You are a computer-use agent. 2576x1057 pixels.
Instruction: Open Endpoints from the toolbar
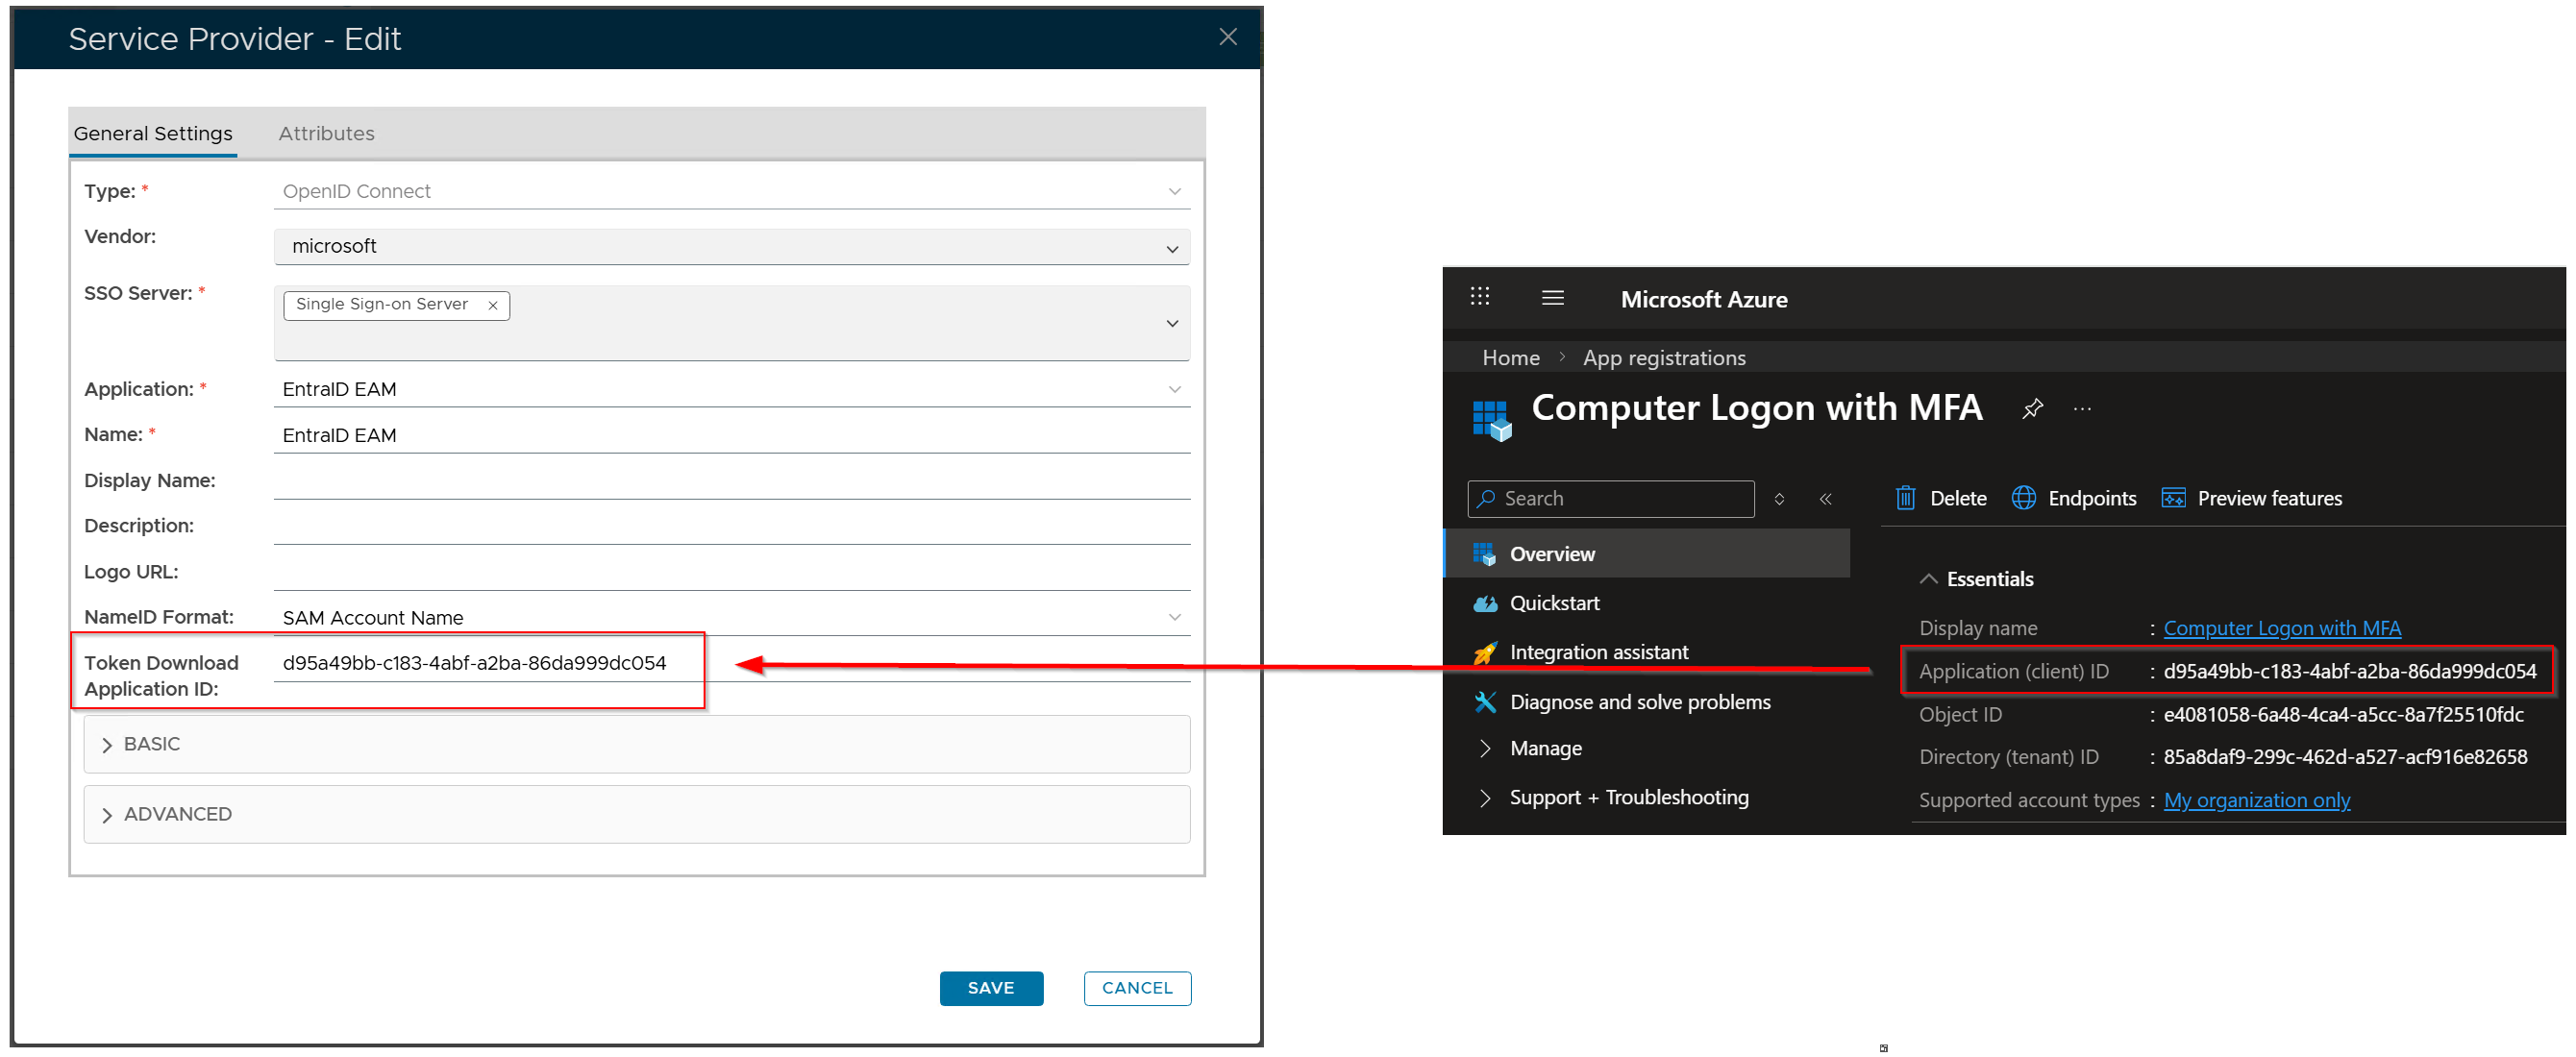(2074, 498)
